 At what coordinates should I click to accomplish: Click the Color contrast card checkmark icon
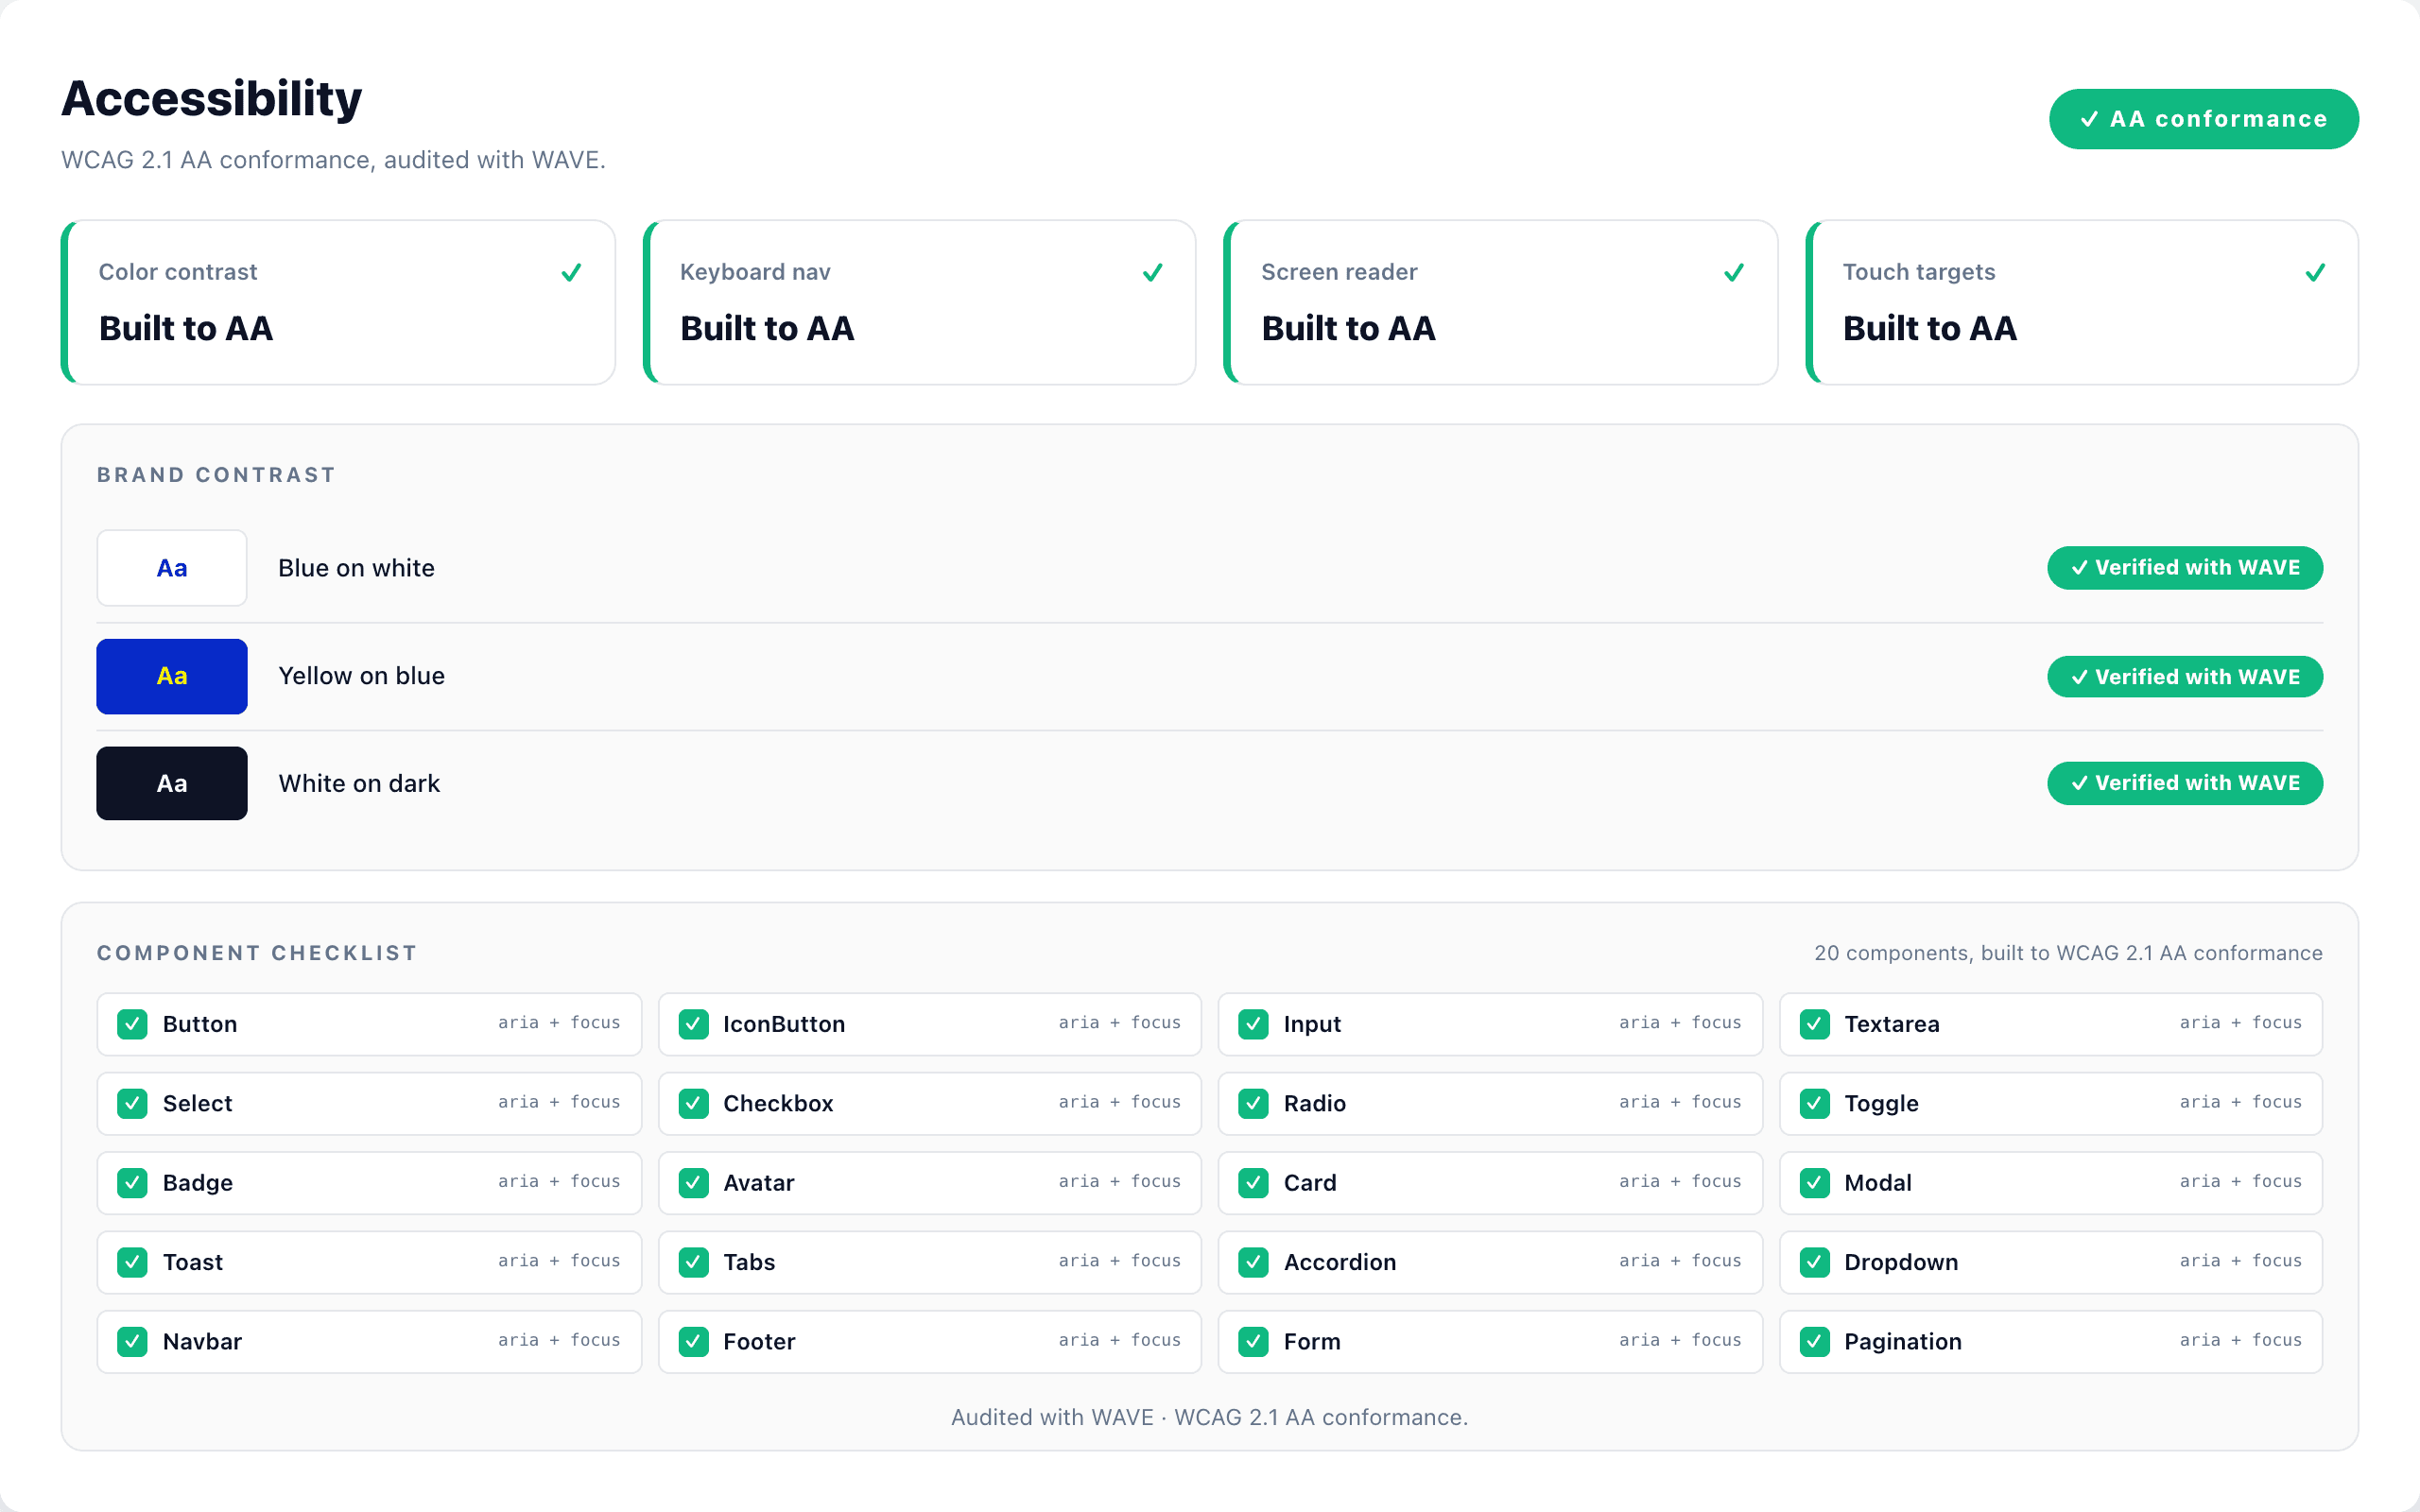(571, 272)
